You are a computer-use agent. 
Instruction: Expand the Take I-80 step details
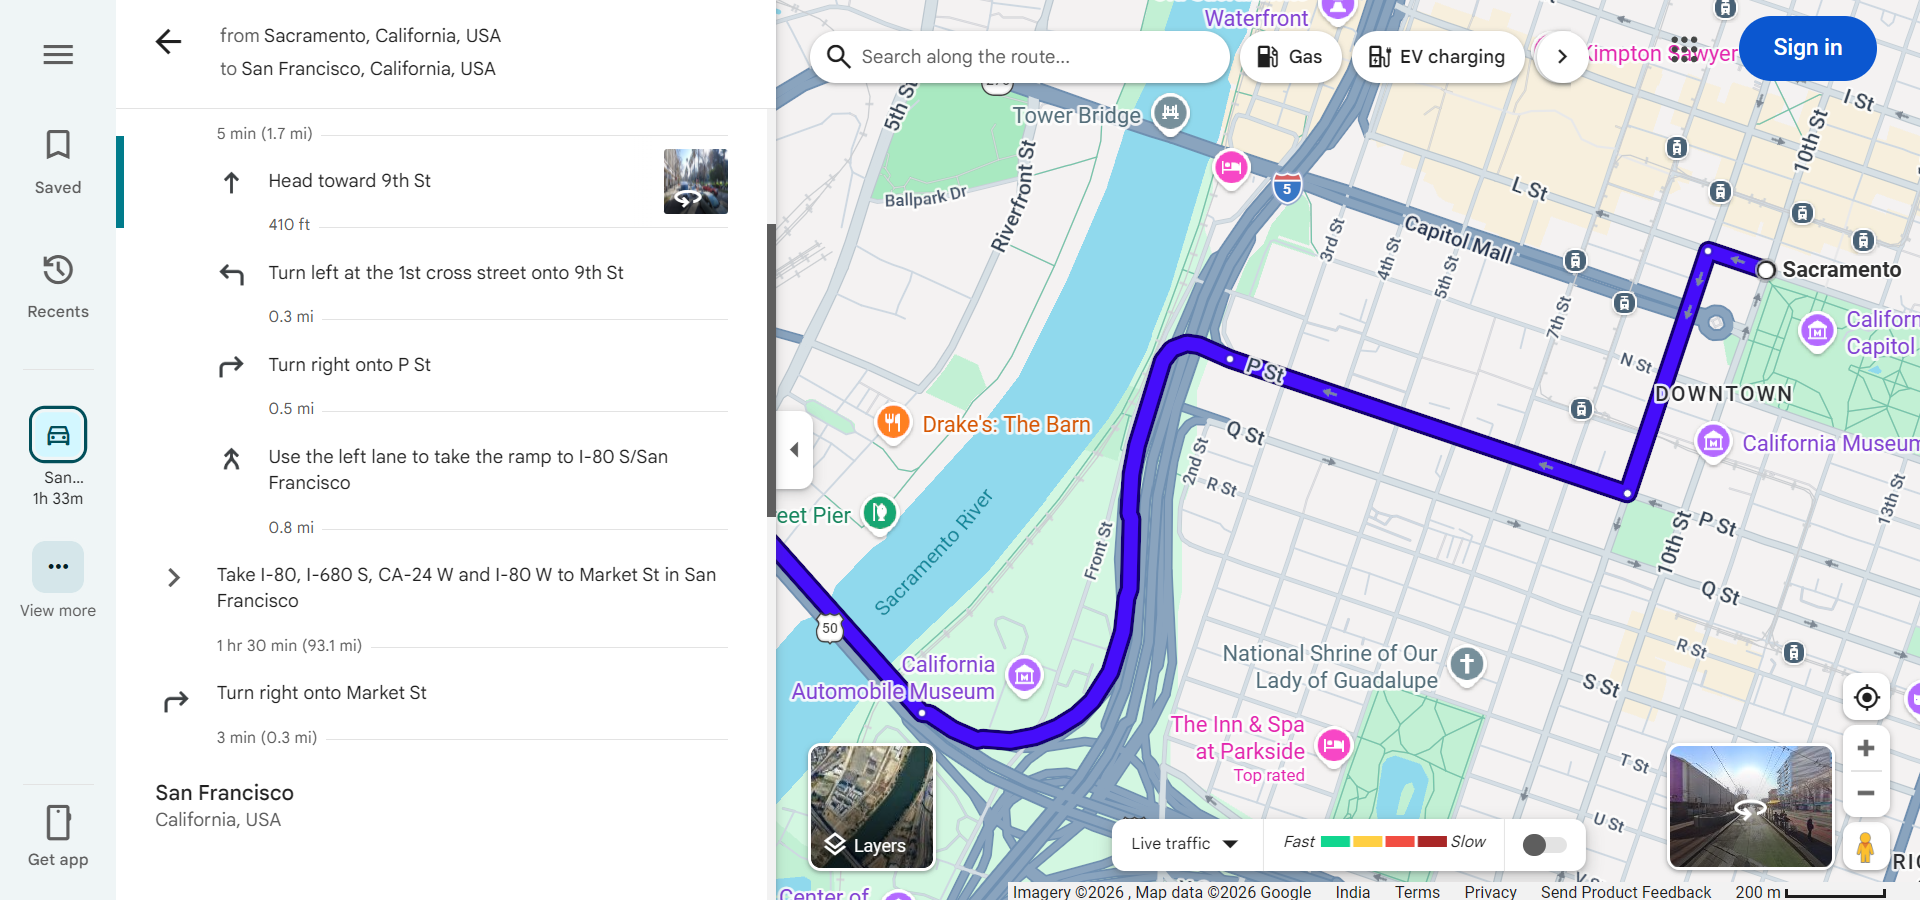174,577
